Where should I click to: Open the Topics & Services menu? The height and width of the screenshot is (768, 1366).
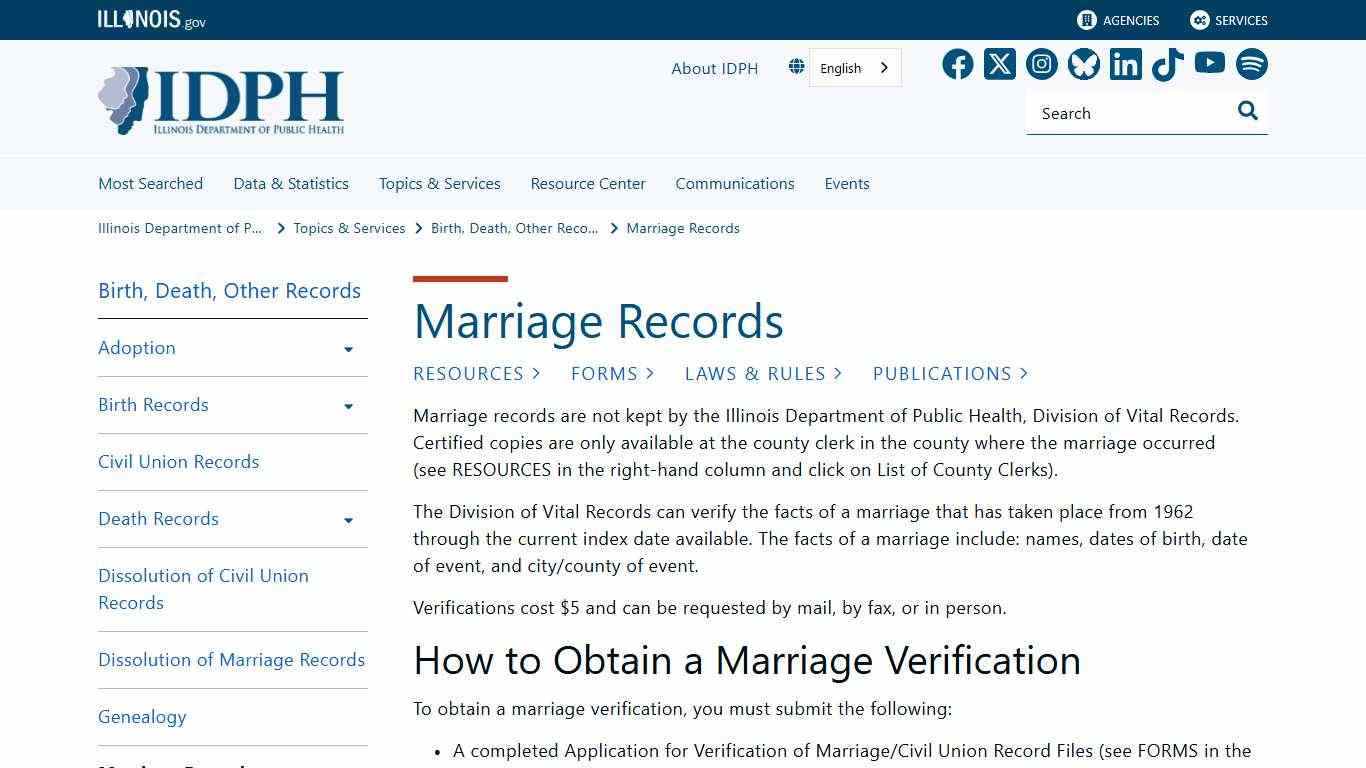439,183
